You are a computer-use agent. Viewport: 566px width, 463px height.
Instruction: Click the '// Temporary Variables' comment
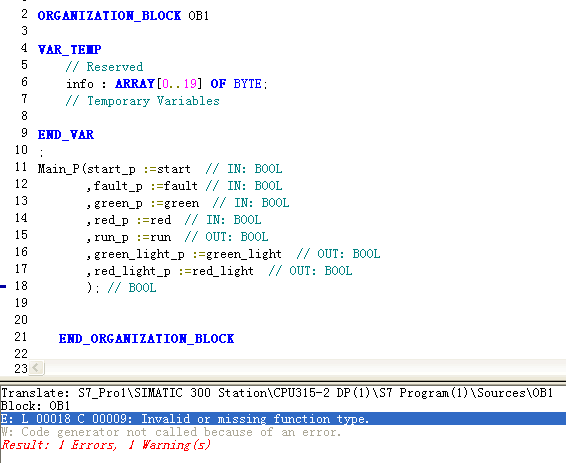click(x=143, y=101)
